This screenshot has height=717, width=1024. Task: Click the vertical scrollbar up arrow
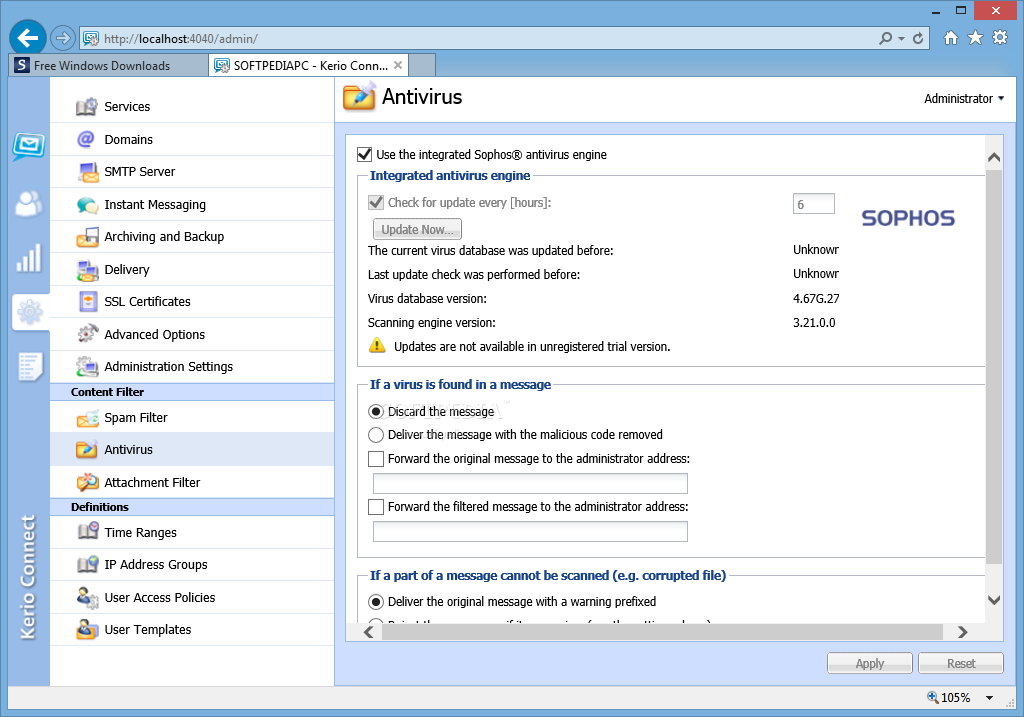pyautogui.click(x=994, y=157)
